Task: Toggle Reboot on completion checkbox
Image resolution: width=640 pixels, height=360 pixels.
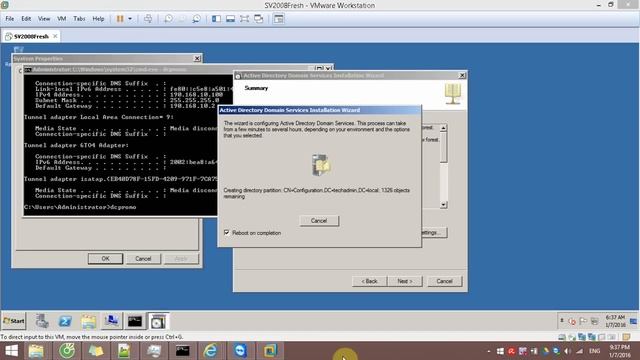Action: tap(227, 232)
